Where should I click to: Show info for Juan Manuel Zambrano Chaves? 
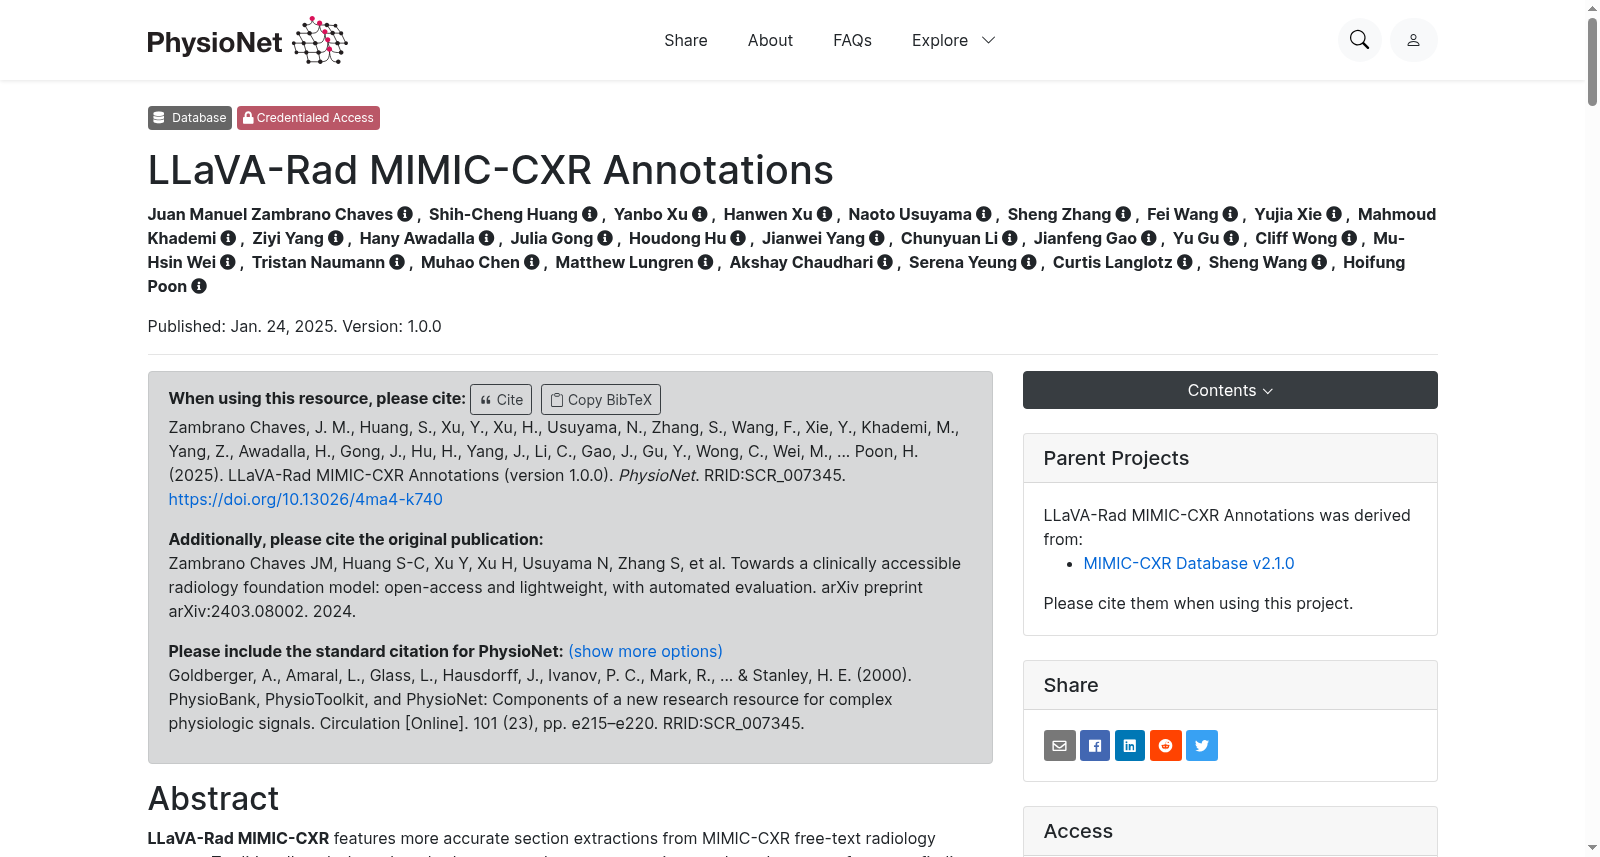(x=405, y=214)
